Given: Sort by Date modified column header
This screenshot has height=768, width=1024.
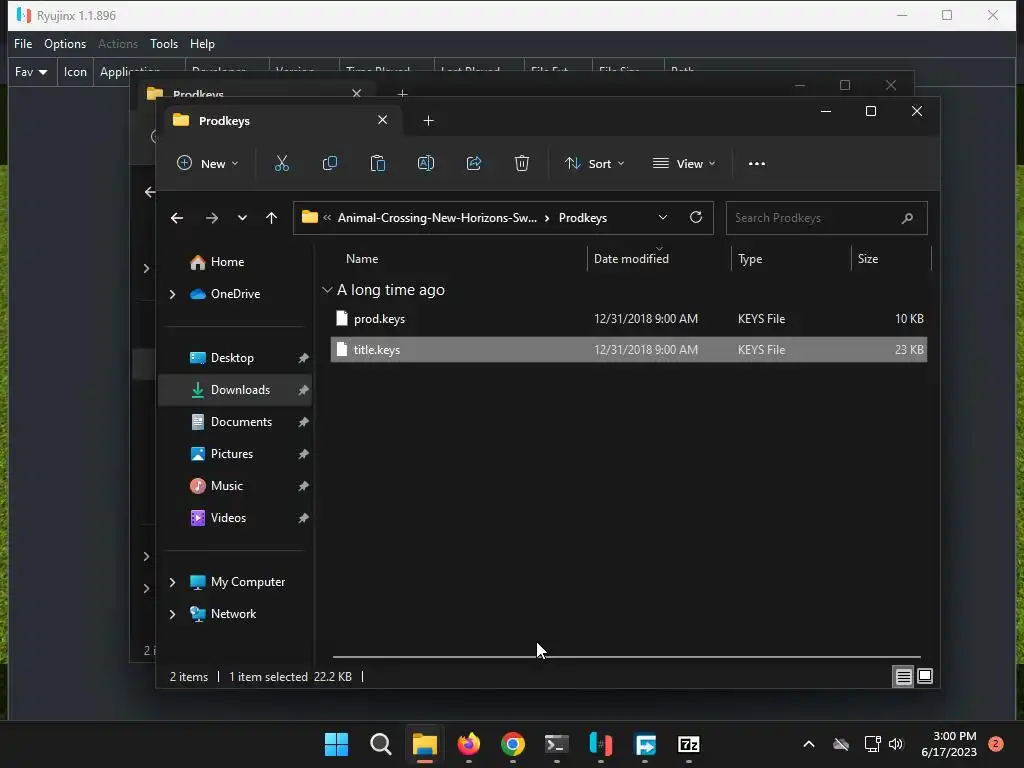Looking at the screenshot, I should pos(631,259).
